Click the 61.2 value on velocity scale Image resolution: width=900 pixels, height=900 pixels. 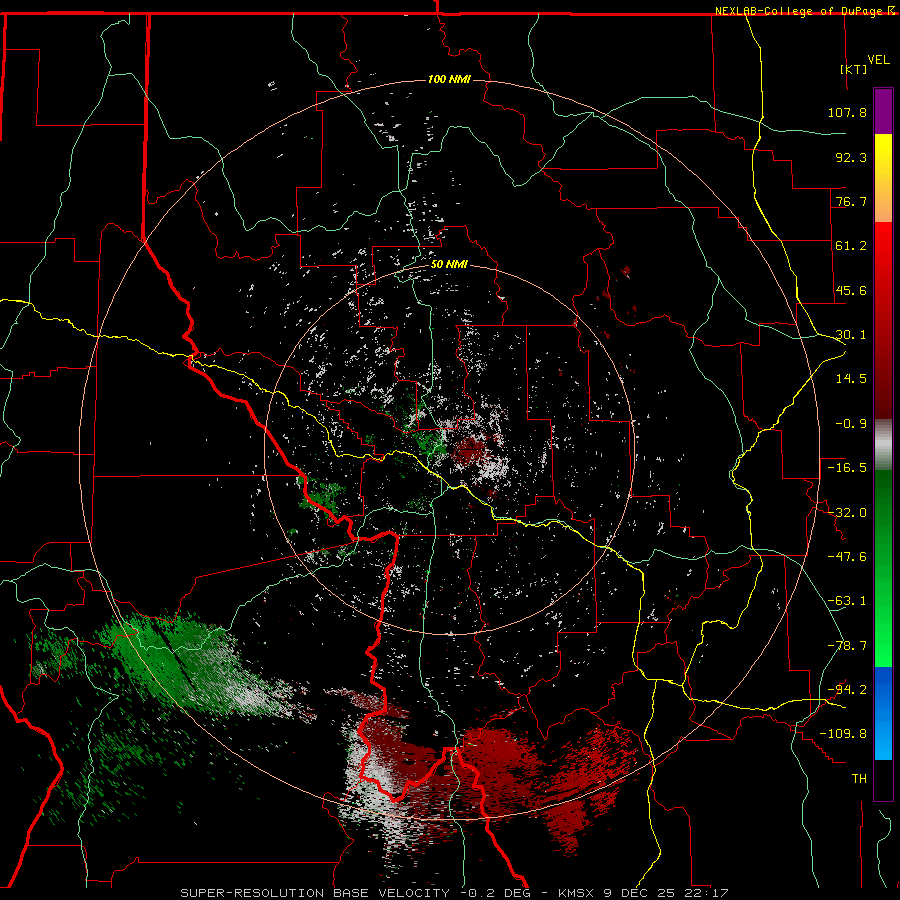tap(851, 246)
